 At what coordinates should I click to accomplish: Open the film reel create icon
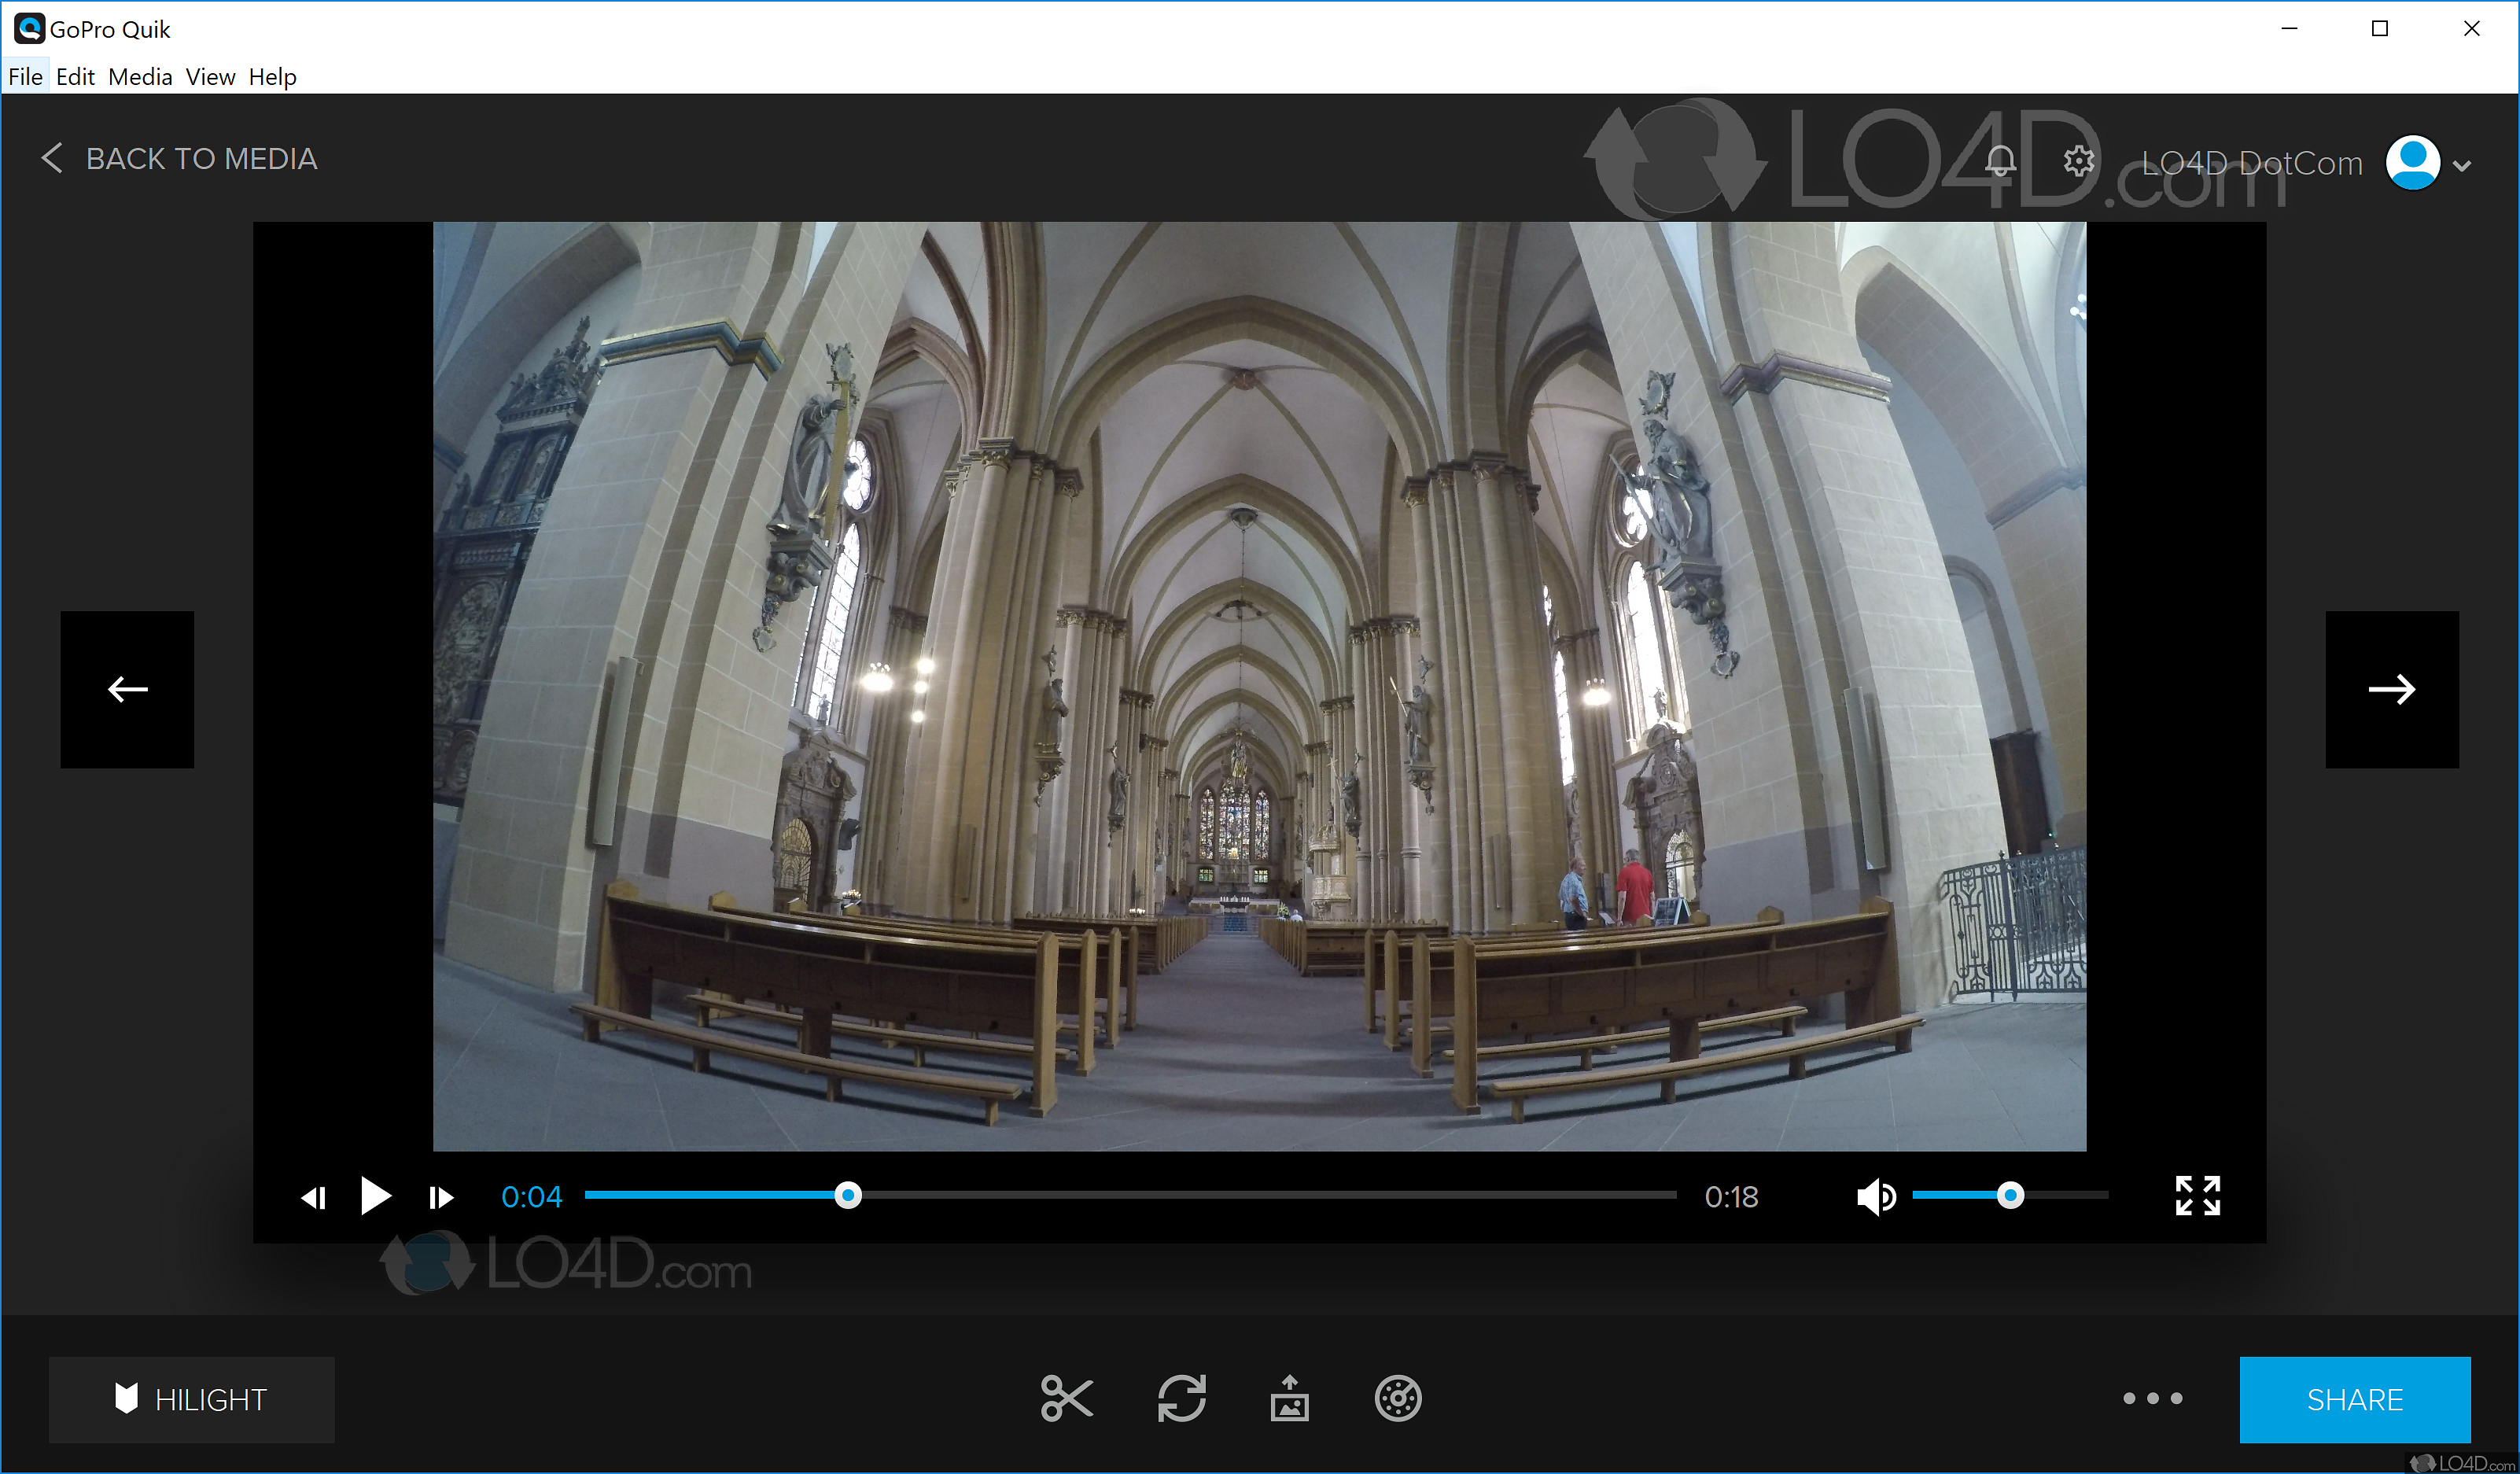point(1397,1398)
